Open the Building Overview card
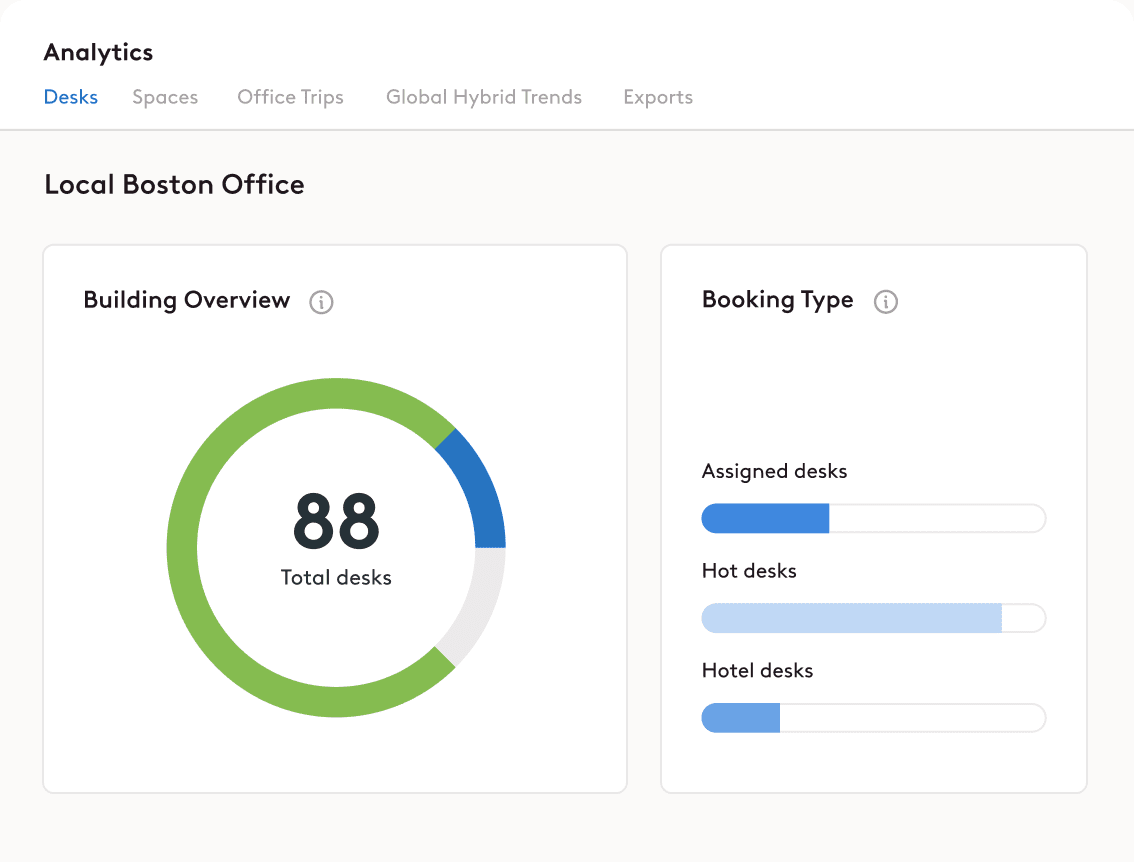This screenshot has width=1134, height=862. tap(187, 299)
